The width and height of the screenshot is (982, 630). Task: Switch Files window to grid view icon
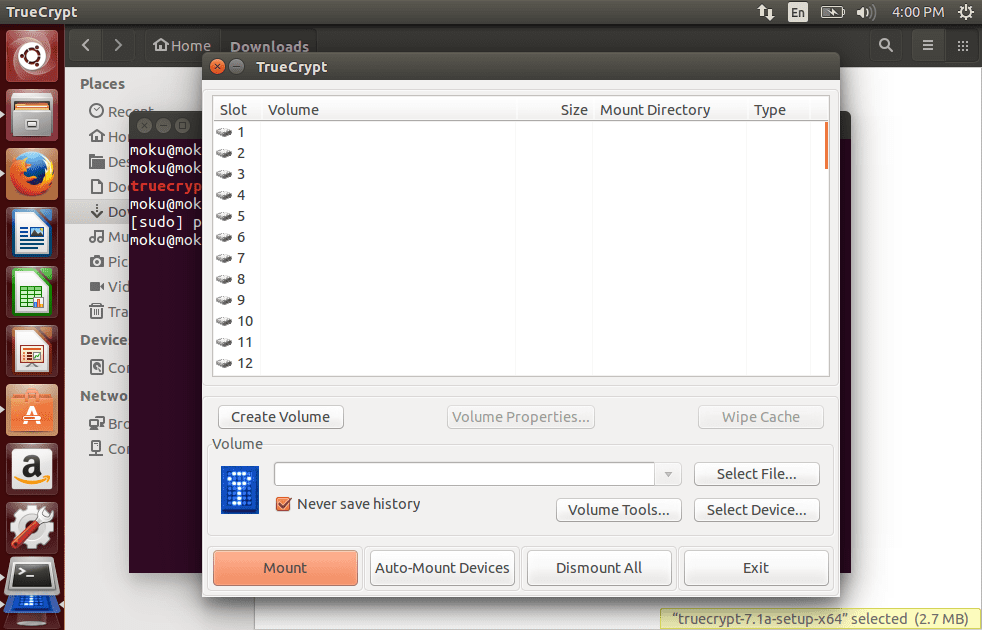coord(963,45)
